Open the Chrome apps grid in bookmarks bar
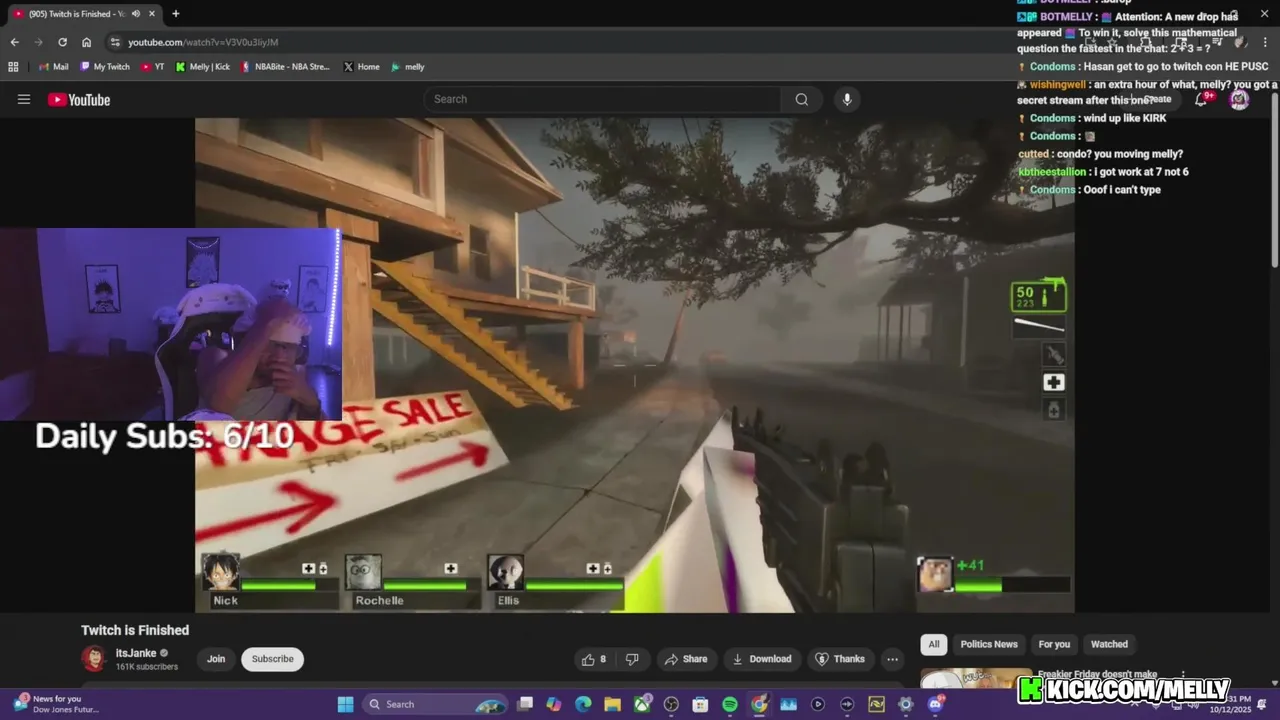Image resolution: width=1280 pixels, height=720 pixels. [13, 67]
